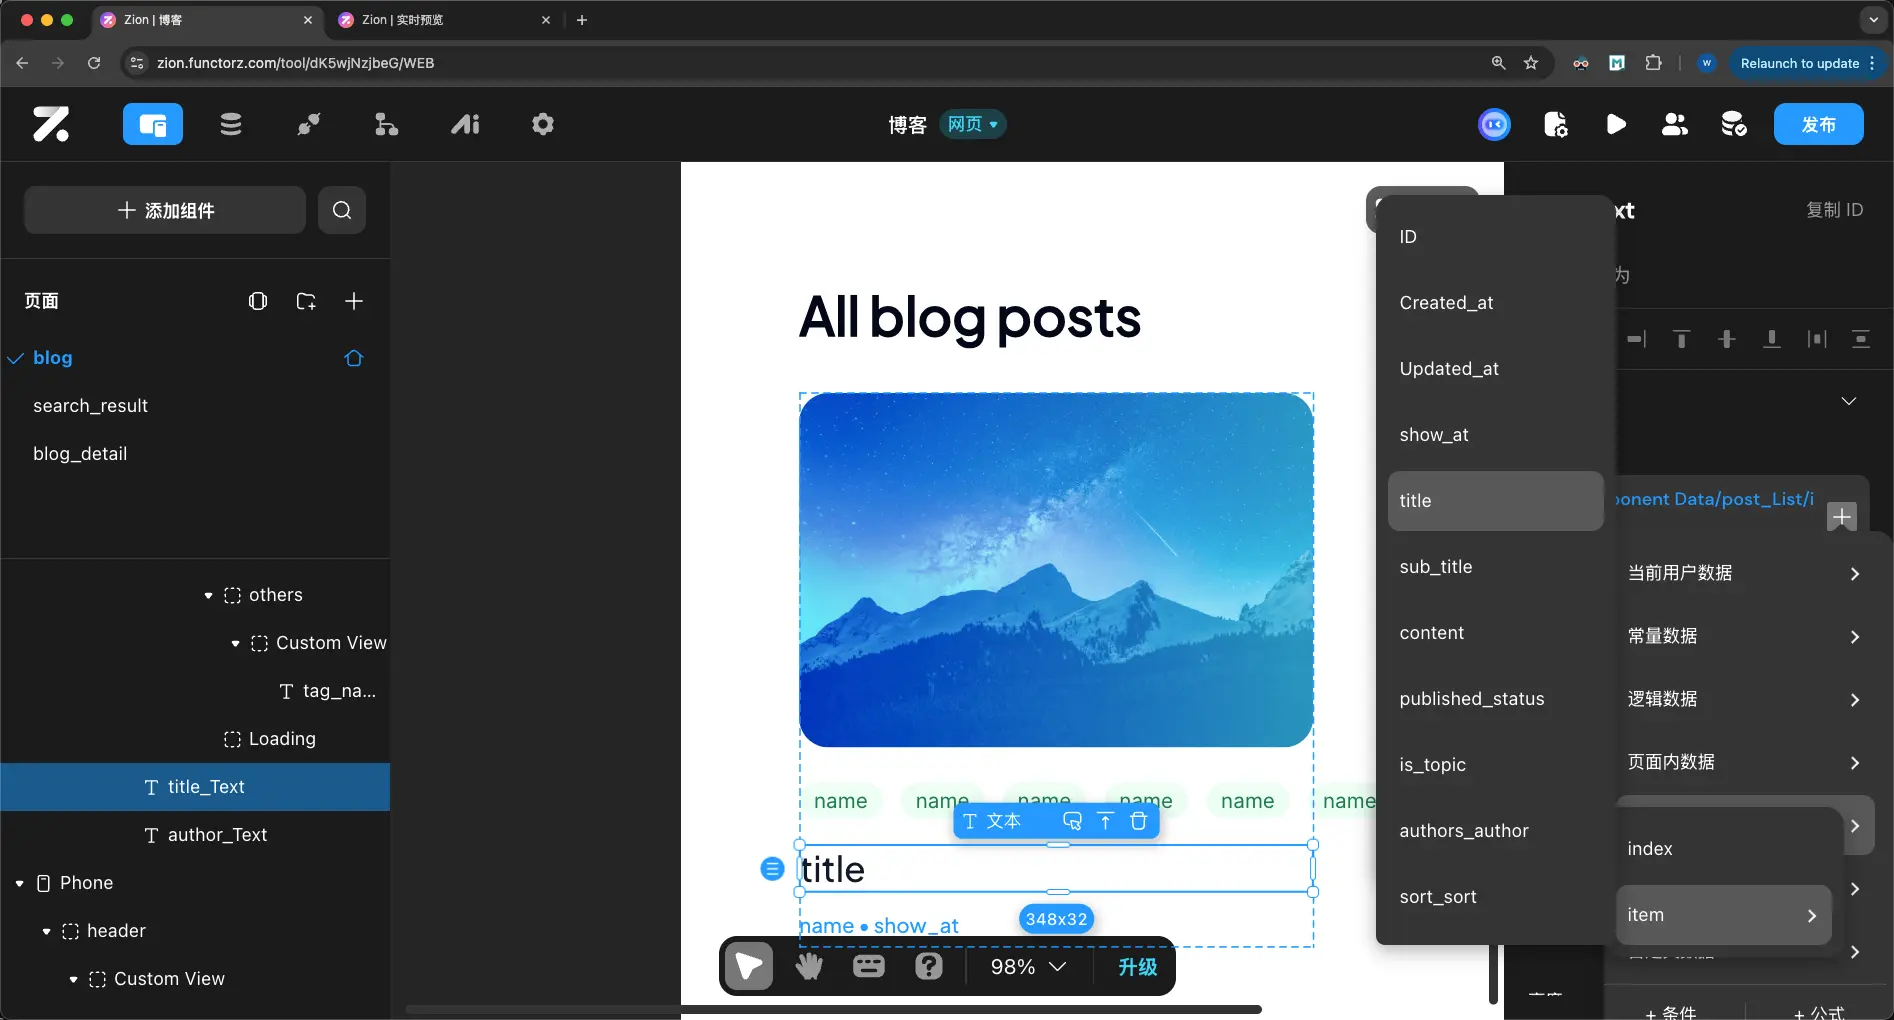Collapse the others tree node
This screenshot has width=1894, height=1020.
tap(208, 595)
